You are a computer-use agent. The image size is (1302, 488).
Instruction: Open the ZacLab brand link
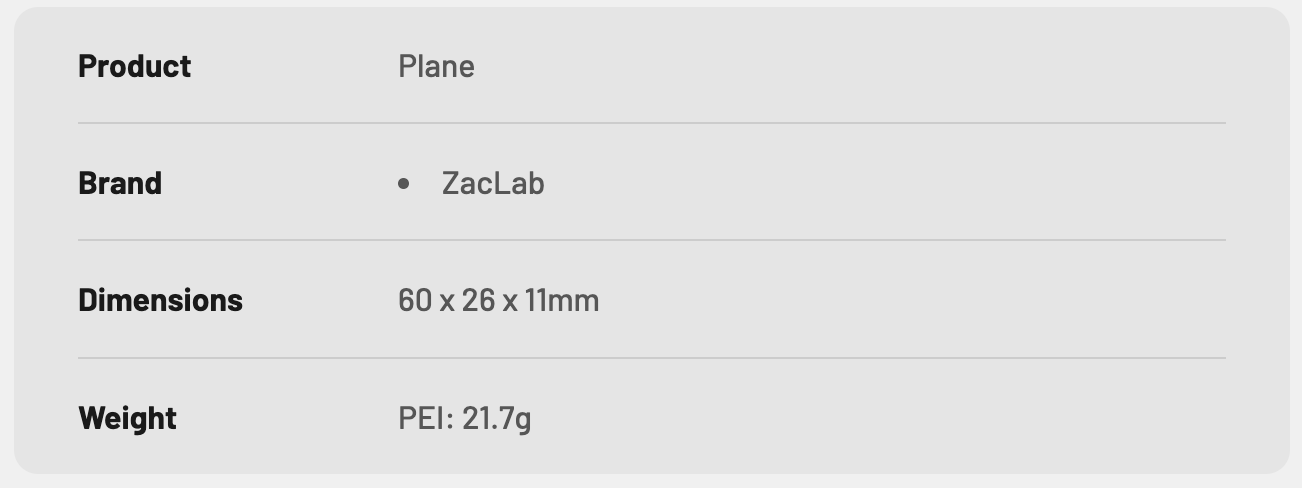click(x=493, y=183)
